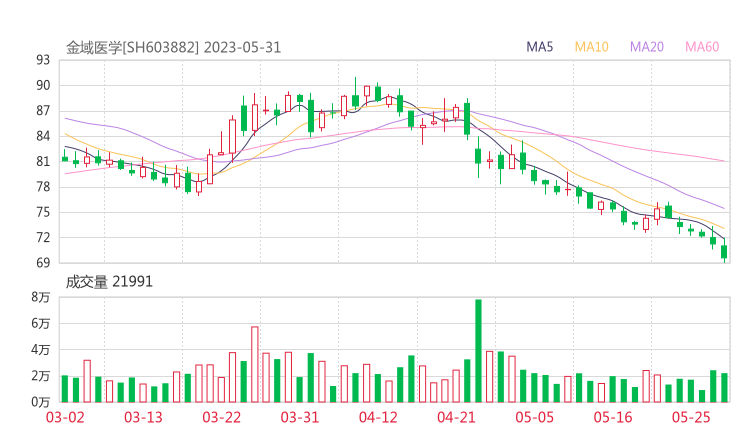Click the 8万 volume axis label
Screen dimensions: 740x440
[41, 297]
